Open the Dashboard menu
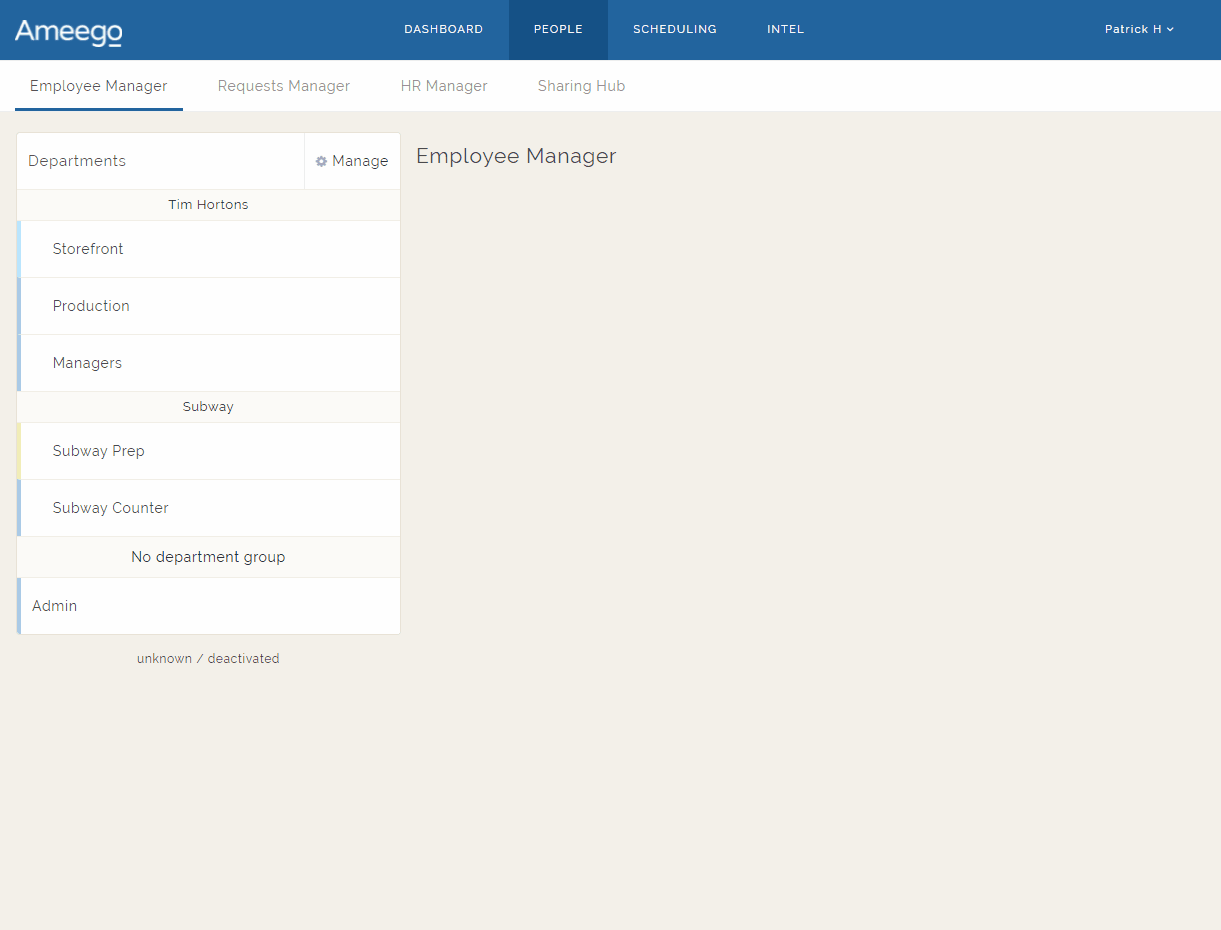The width and height of the screenshot is (1221, 930). click(x=443, y=30)
